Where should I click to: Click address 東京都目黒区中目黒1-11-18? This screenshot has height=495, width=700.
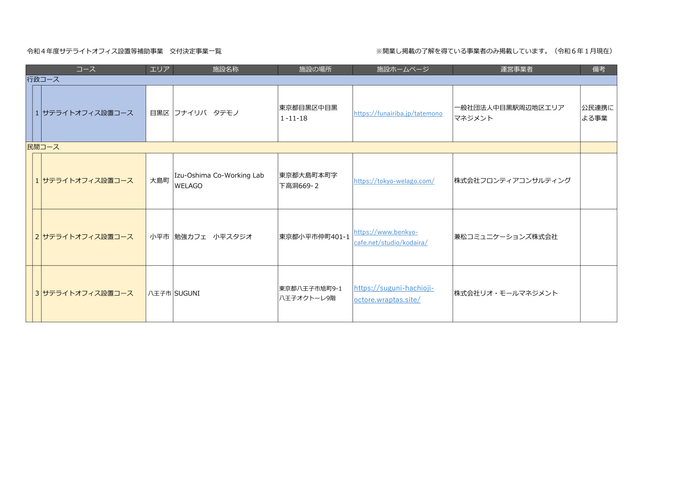coord(308,113)
